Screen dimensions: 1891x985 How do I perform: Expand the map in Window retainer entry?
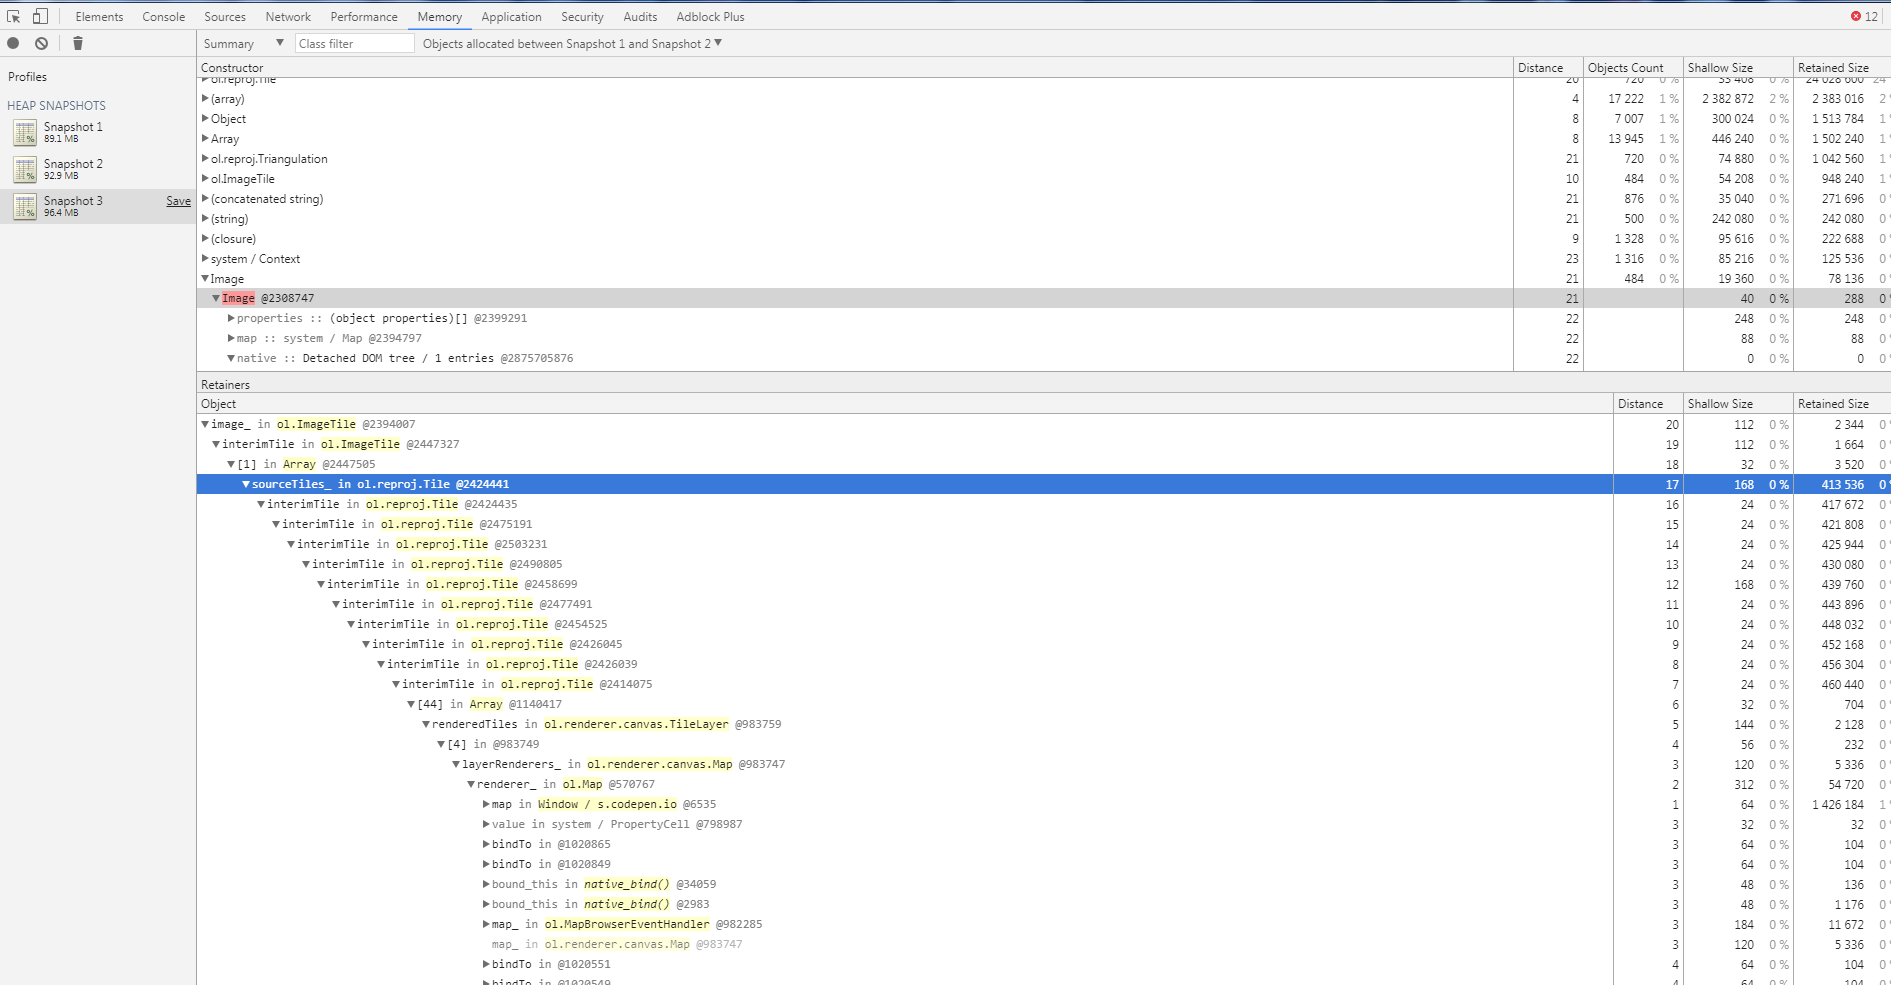click(x=486, y=804)
